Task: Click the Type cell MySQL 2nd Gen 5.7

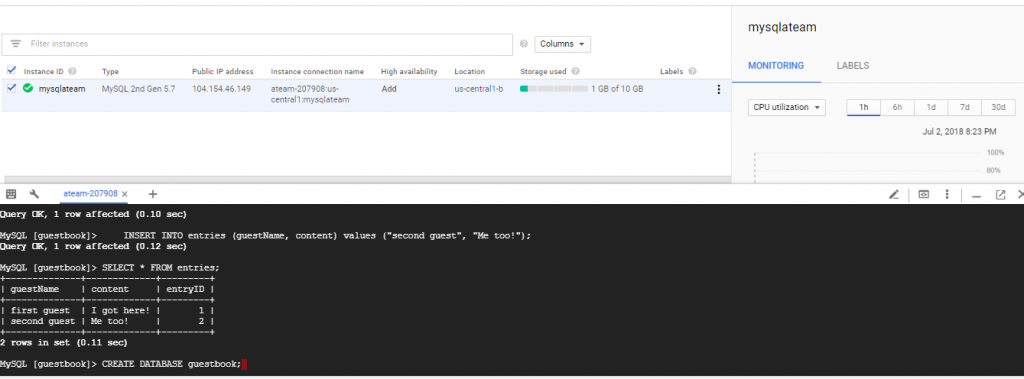Action: pos(138,89)
